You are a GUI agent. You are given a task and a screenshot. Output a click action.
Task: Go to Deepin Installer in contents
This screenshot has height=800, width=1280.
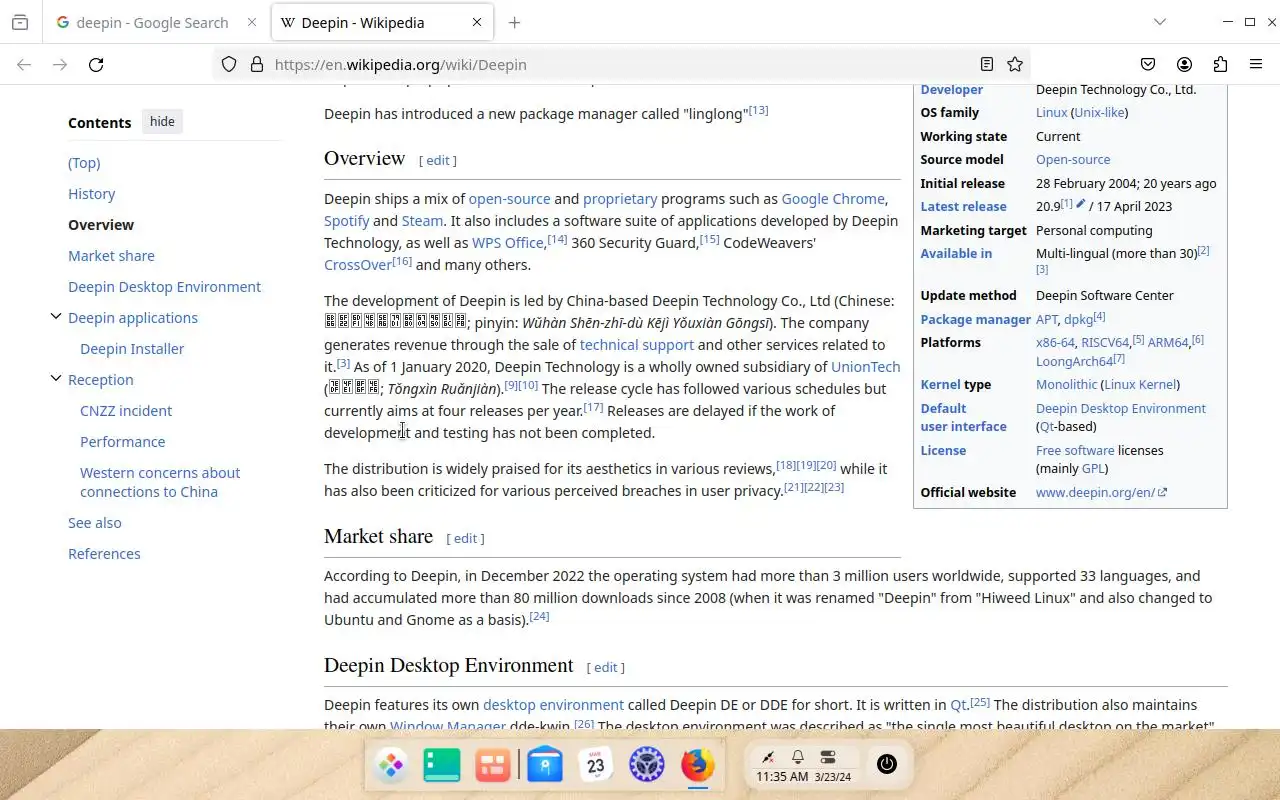point(132,349)
